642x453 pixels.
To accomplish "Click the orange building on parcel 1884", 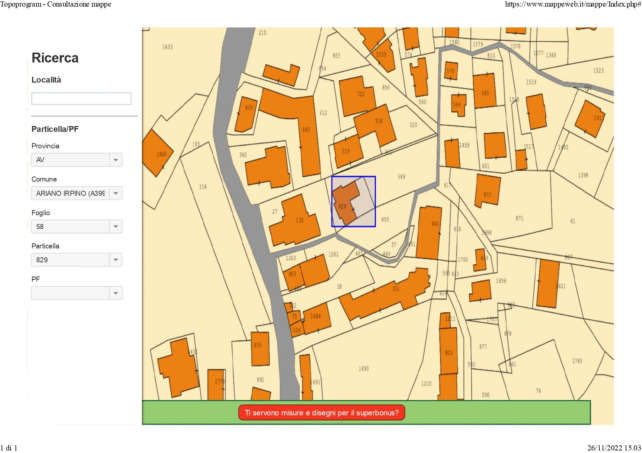I will point(314,318).
